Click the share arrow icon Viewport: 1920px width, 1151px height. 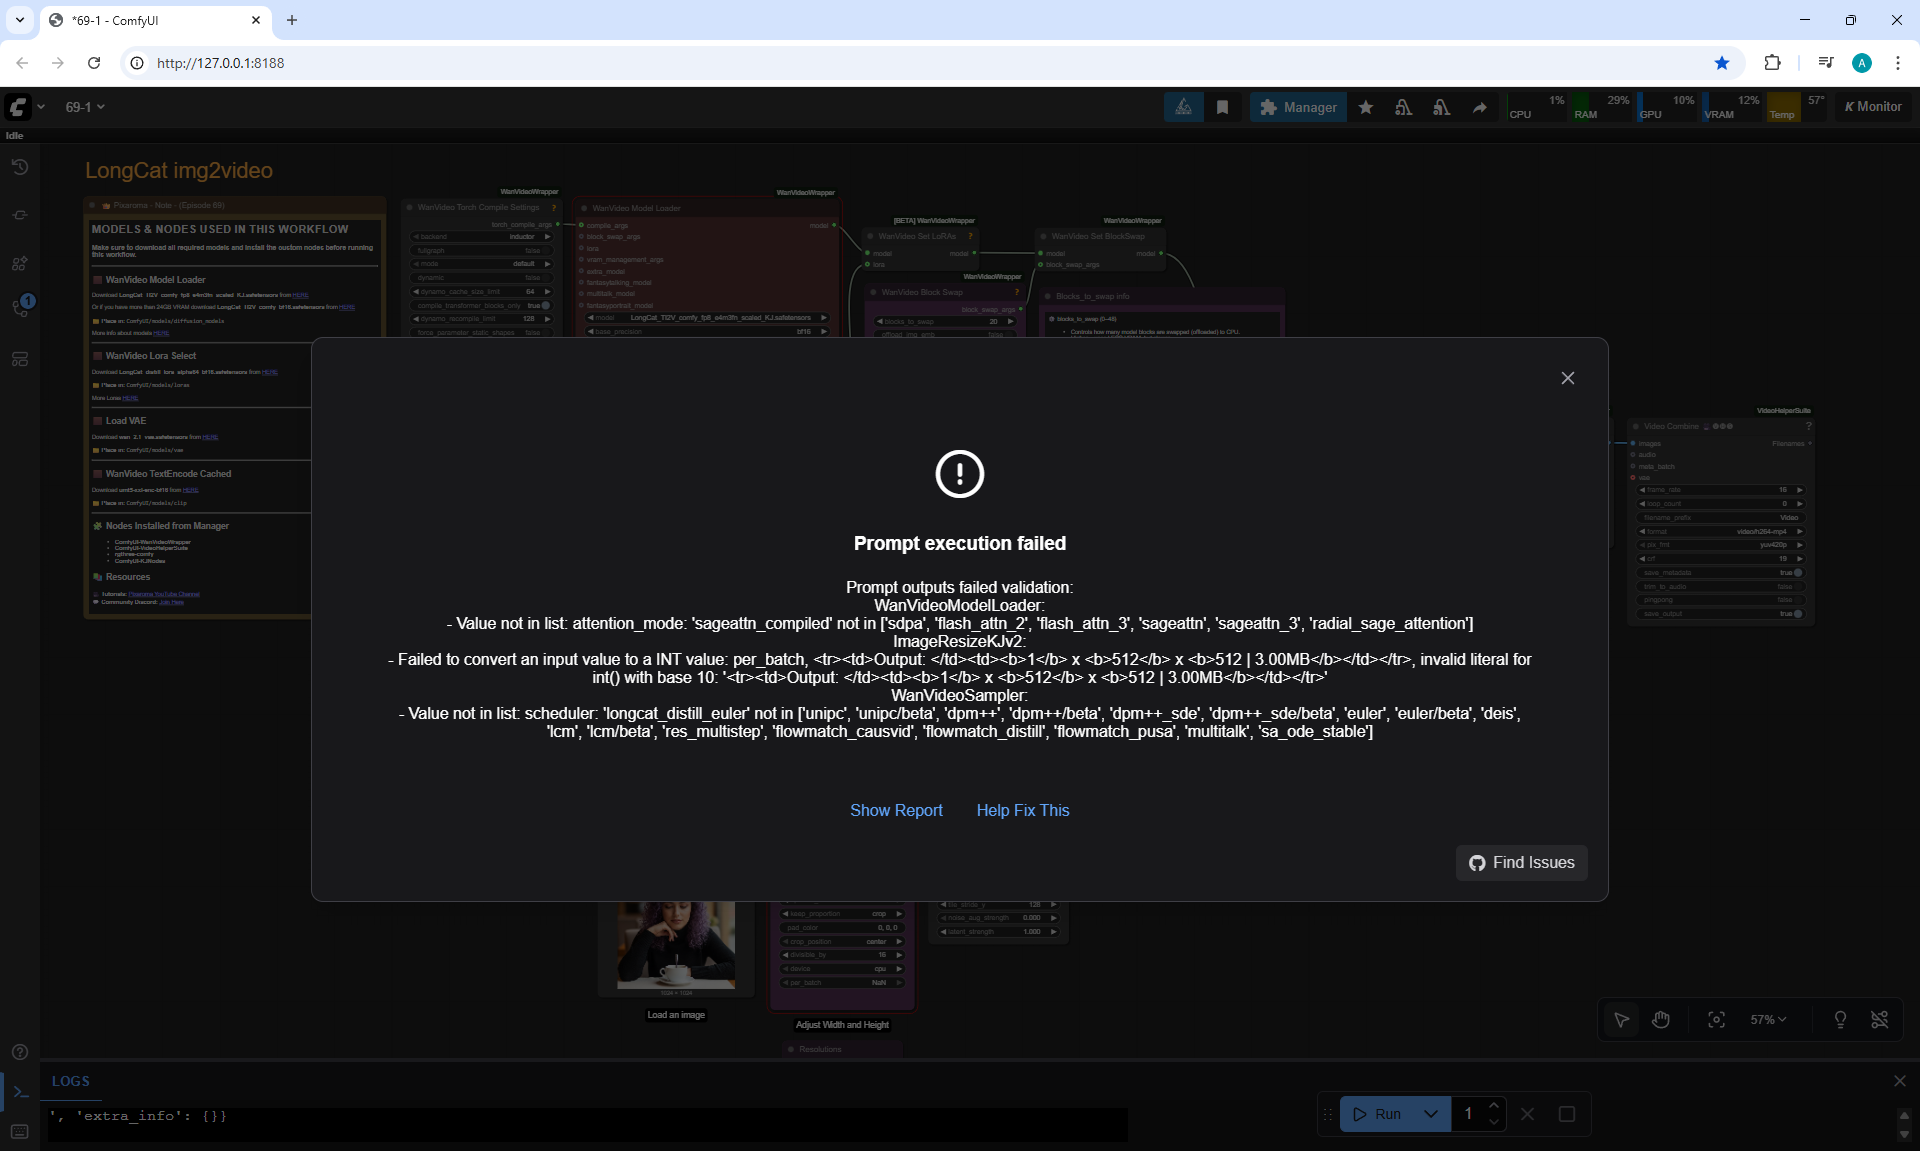pos(1479,107)
